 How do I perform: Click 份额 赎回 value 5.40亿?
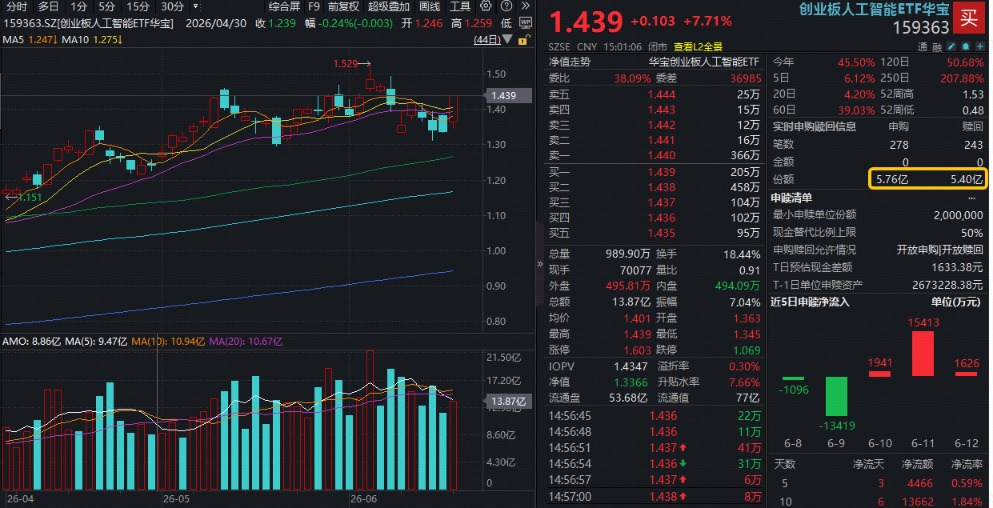tap(966, 180)
